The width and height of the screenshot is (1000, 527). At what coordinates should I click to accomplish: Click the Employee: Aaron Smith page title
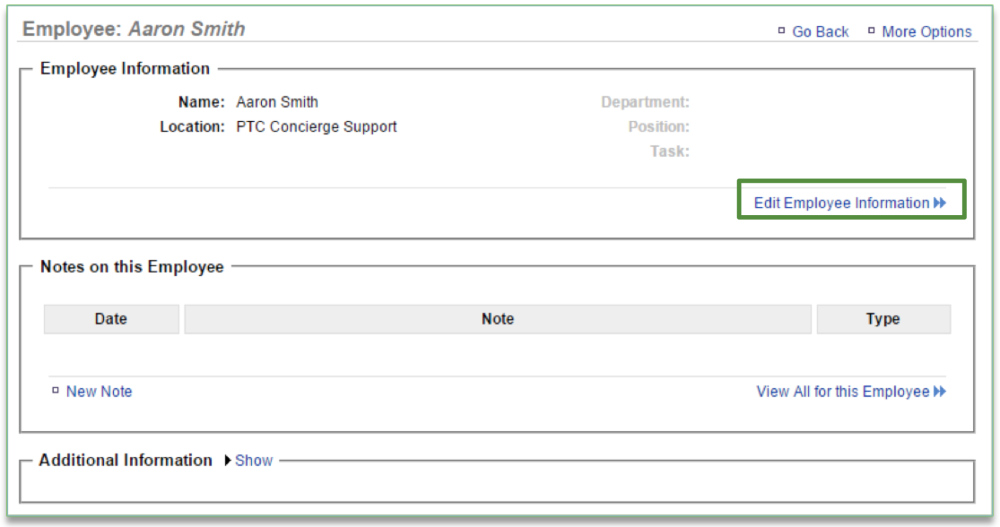click(x=134, y=29)
